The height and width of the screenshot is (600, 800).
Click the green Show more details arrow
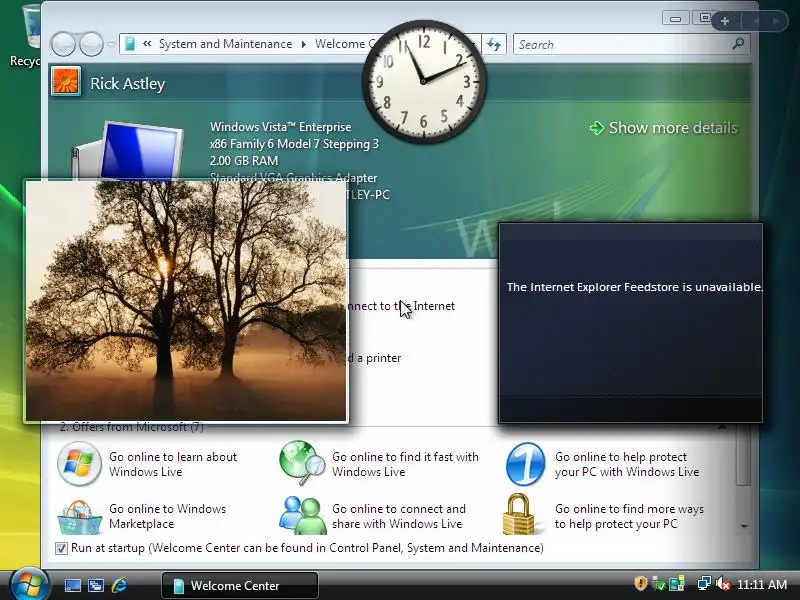pyautogui.click(x=596, y=128)
